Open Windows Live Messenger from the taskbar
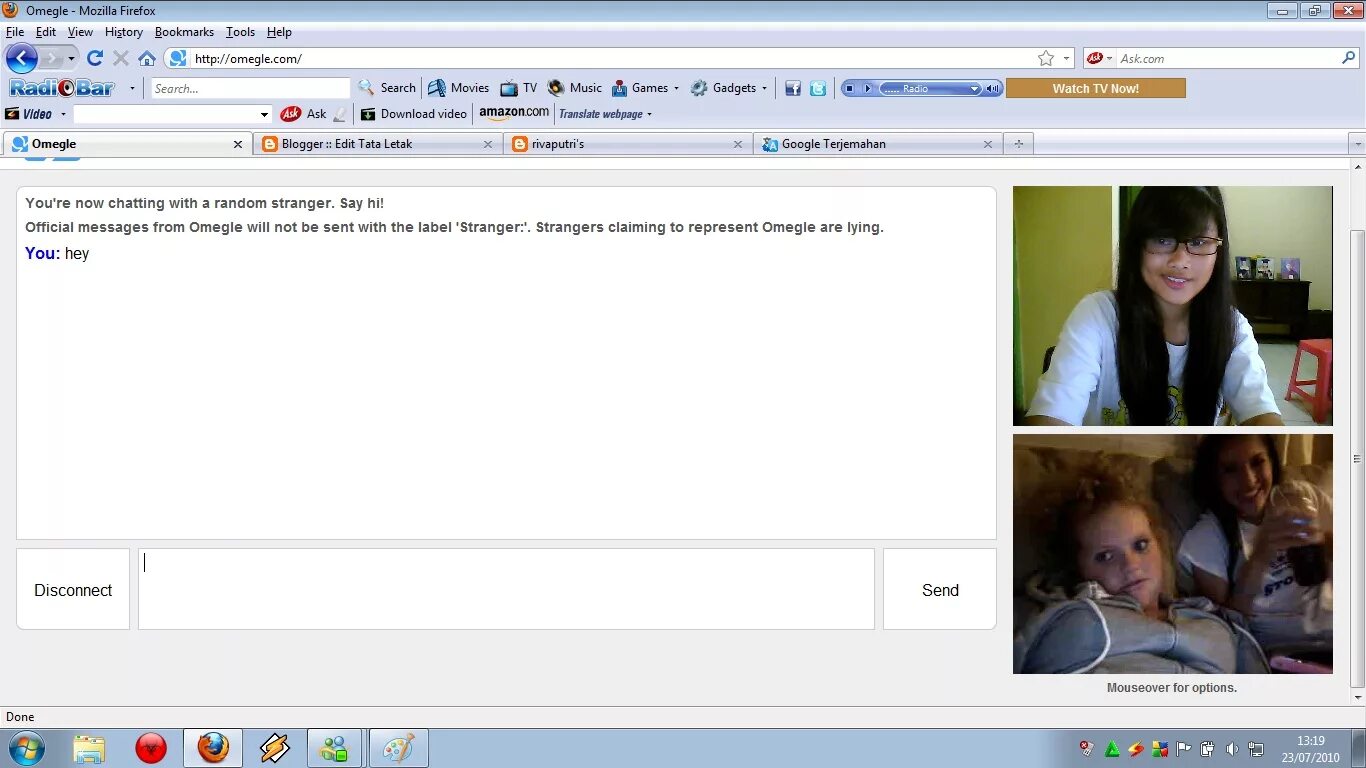Viewport: 1366px width, 768px height. [335, 748]
